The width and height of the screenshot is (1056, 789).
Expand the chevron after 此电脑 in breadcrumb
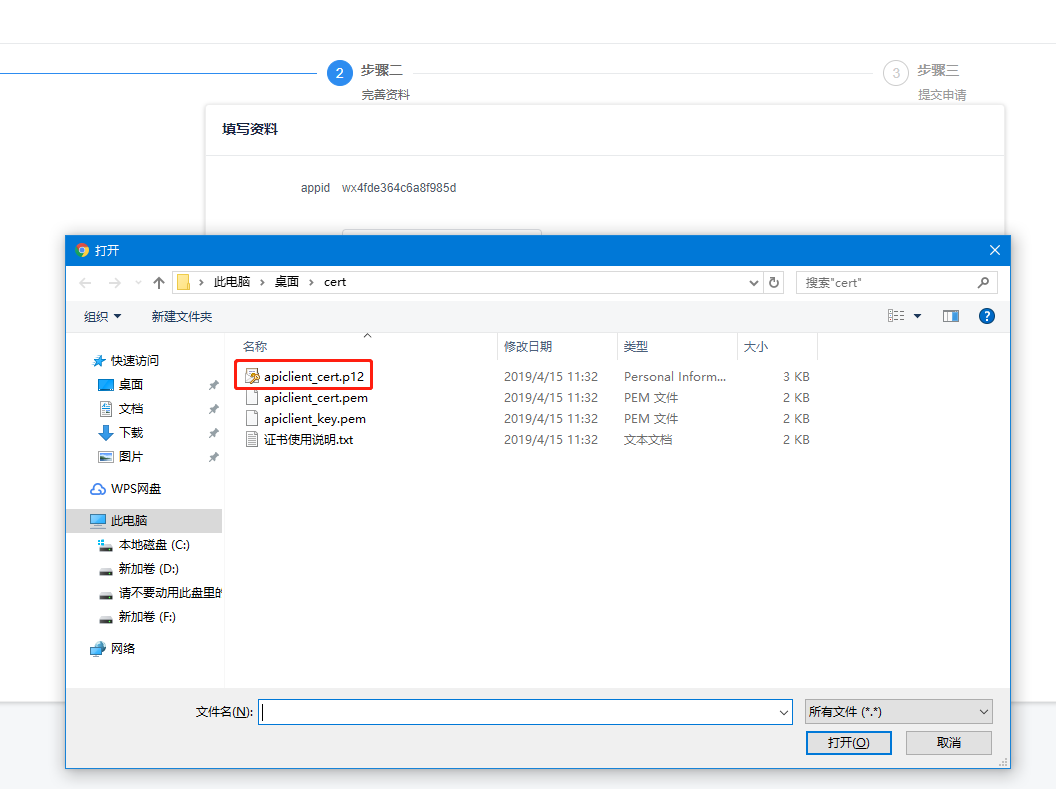pos(263,283)
